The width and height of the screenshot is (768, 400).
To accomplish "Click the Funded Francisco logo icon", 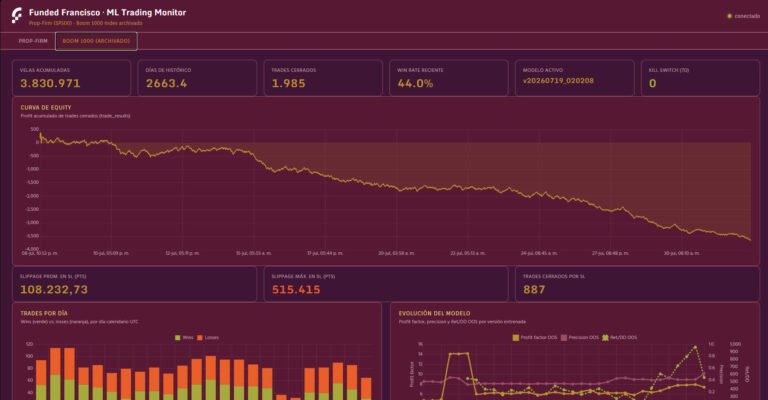I will click(x=17, y=16).
